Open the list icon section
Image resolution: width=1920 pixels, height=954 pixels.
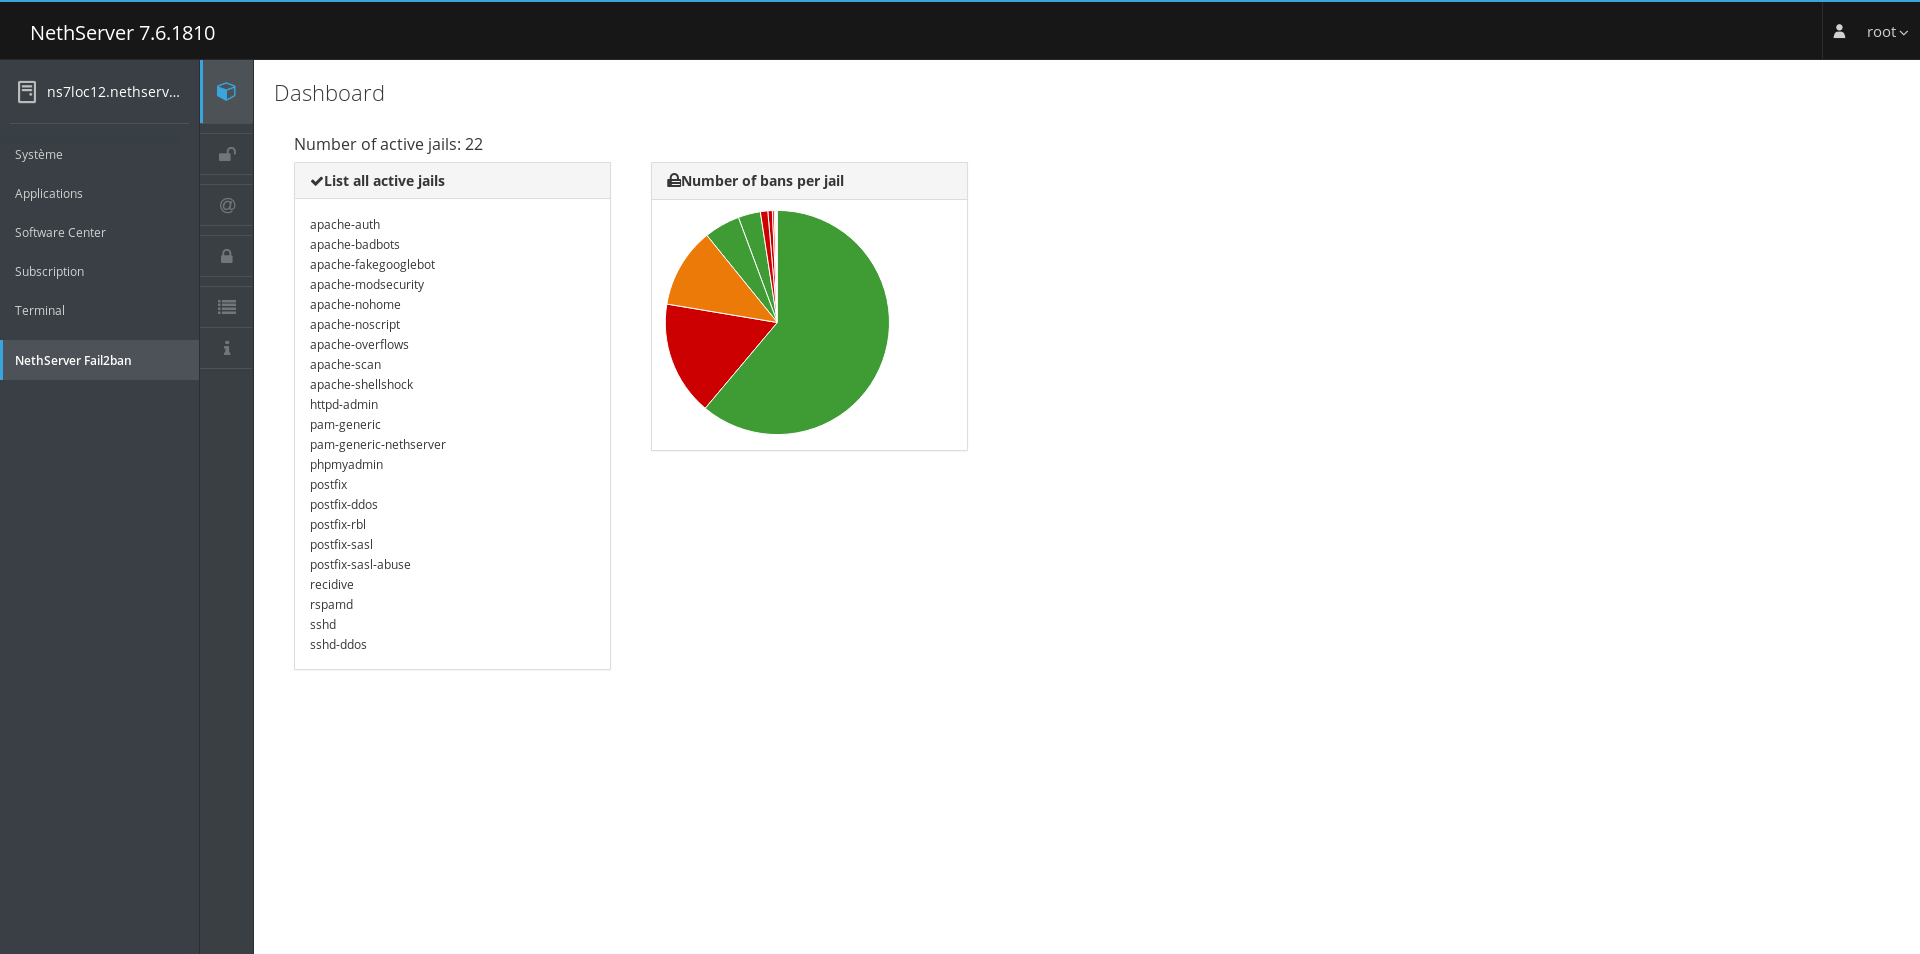[227, 307]
